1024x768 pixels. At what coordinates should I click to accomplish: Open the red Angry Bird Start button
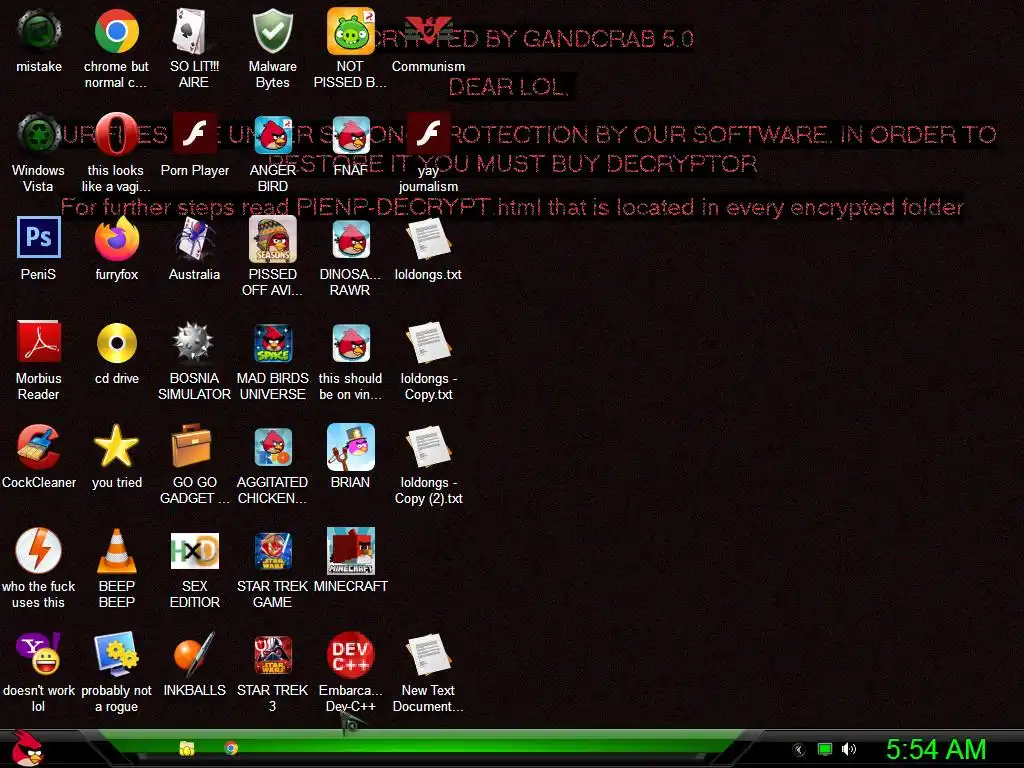pos(27,748)
